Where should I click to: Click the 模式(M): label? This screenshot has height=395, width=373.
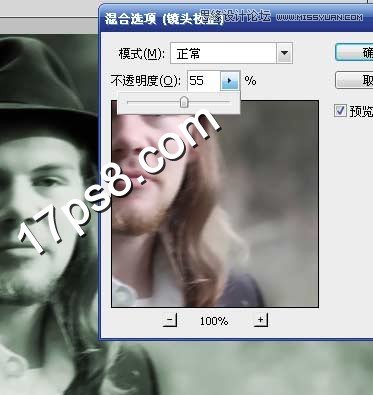pyautogui.click(x=142, y=53)
